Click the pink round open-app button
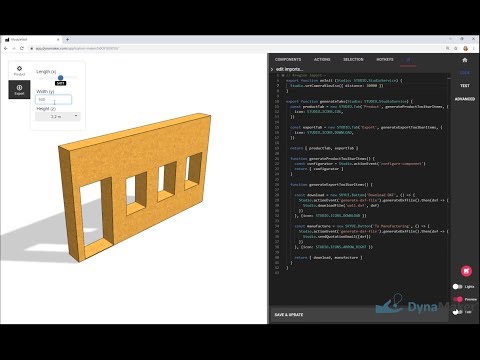The height and width of the screenshot is (360, 480). pyautogui.click(x=466, y=271)
